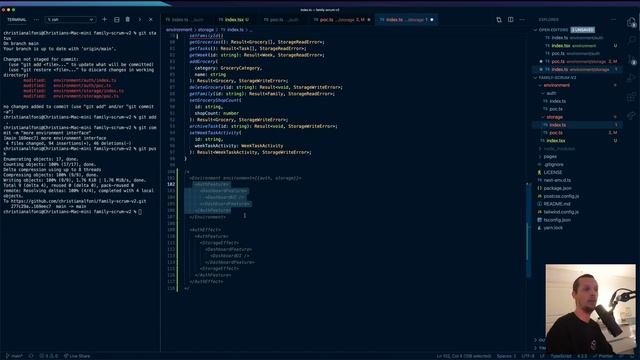Collapse the storage folder in the Explorer
This screenshot has width=640, height=360.
point(554,117)
